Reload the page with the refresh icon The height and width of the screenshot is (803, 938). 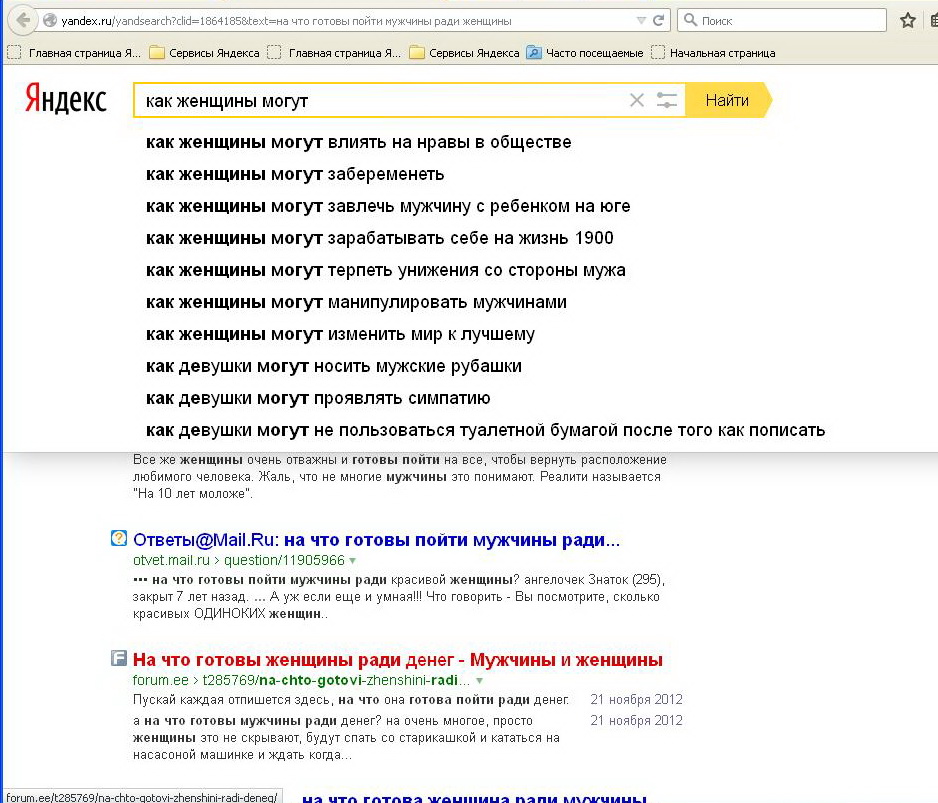tap(659, 20)
